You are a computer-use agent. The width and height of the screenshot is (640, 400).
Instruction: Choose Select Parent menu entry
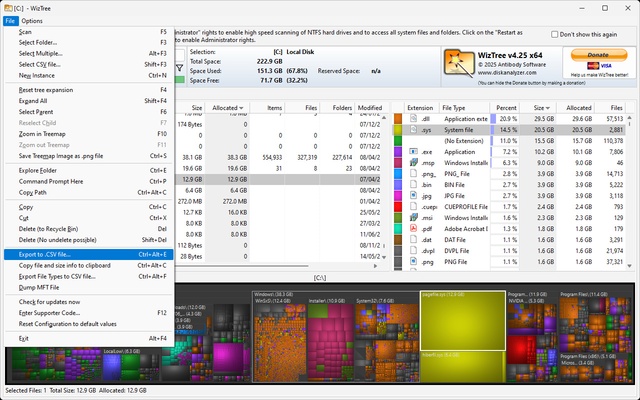(89, 112)
